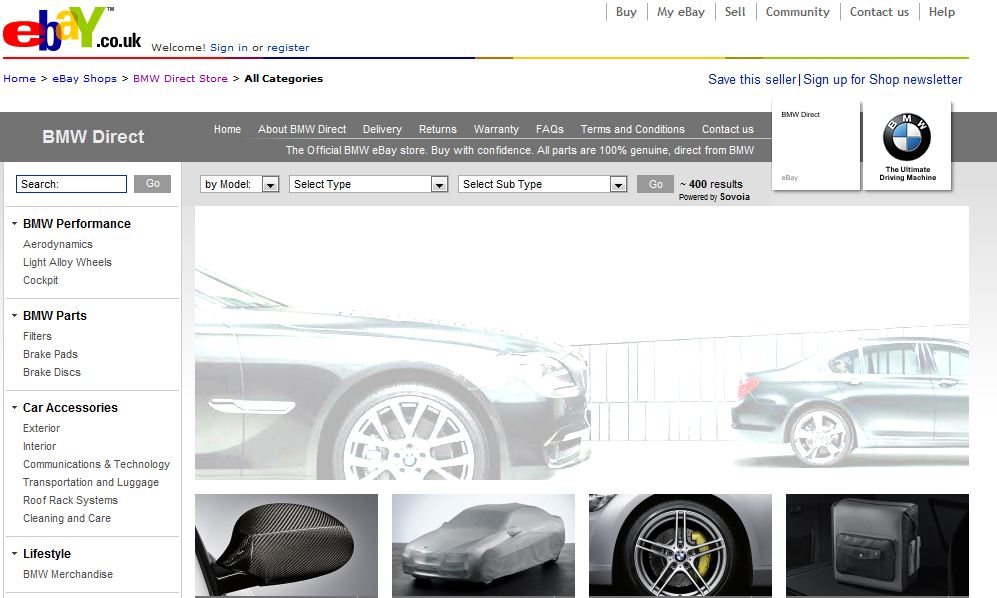Open the carbon mirror cap thumbnail
Viewport: 997px width, 598px height.
pos(286,545)
